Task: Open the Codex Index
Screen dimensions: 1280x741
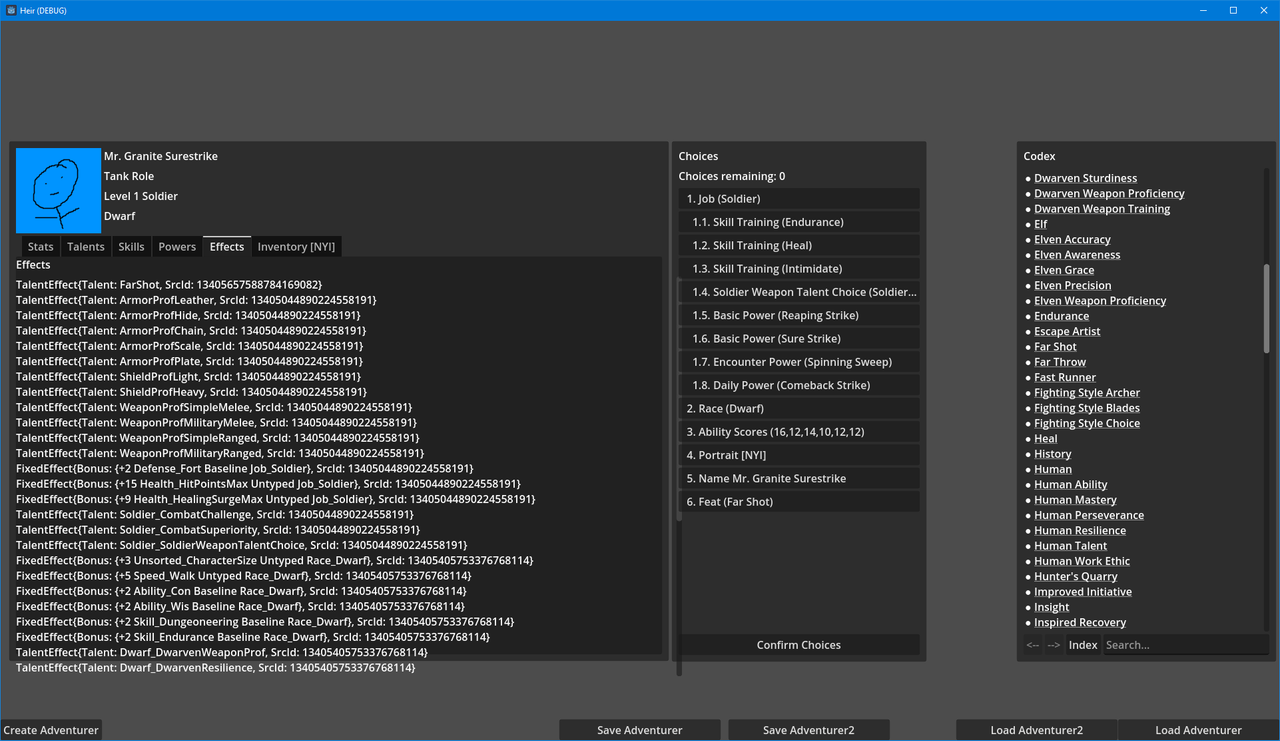Action: [x=1083, y=645]
